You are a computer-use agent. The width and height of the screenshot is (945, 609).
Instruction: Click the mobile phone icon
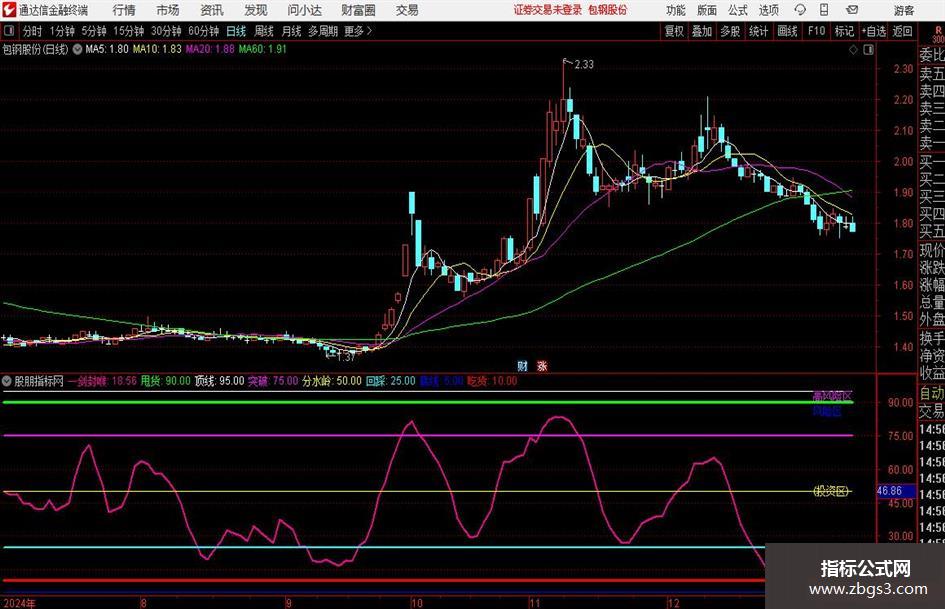(824, 10)
